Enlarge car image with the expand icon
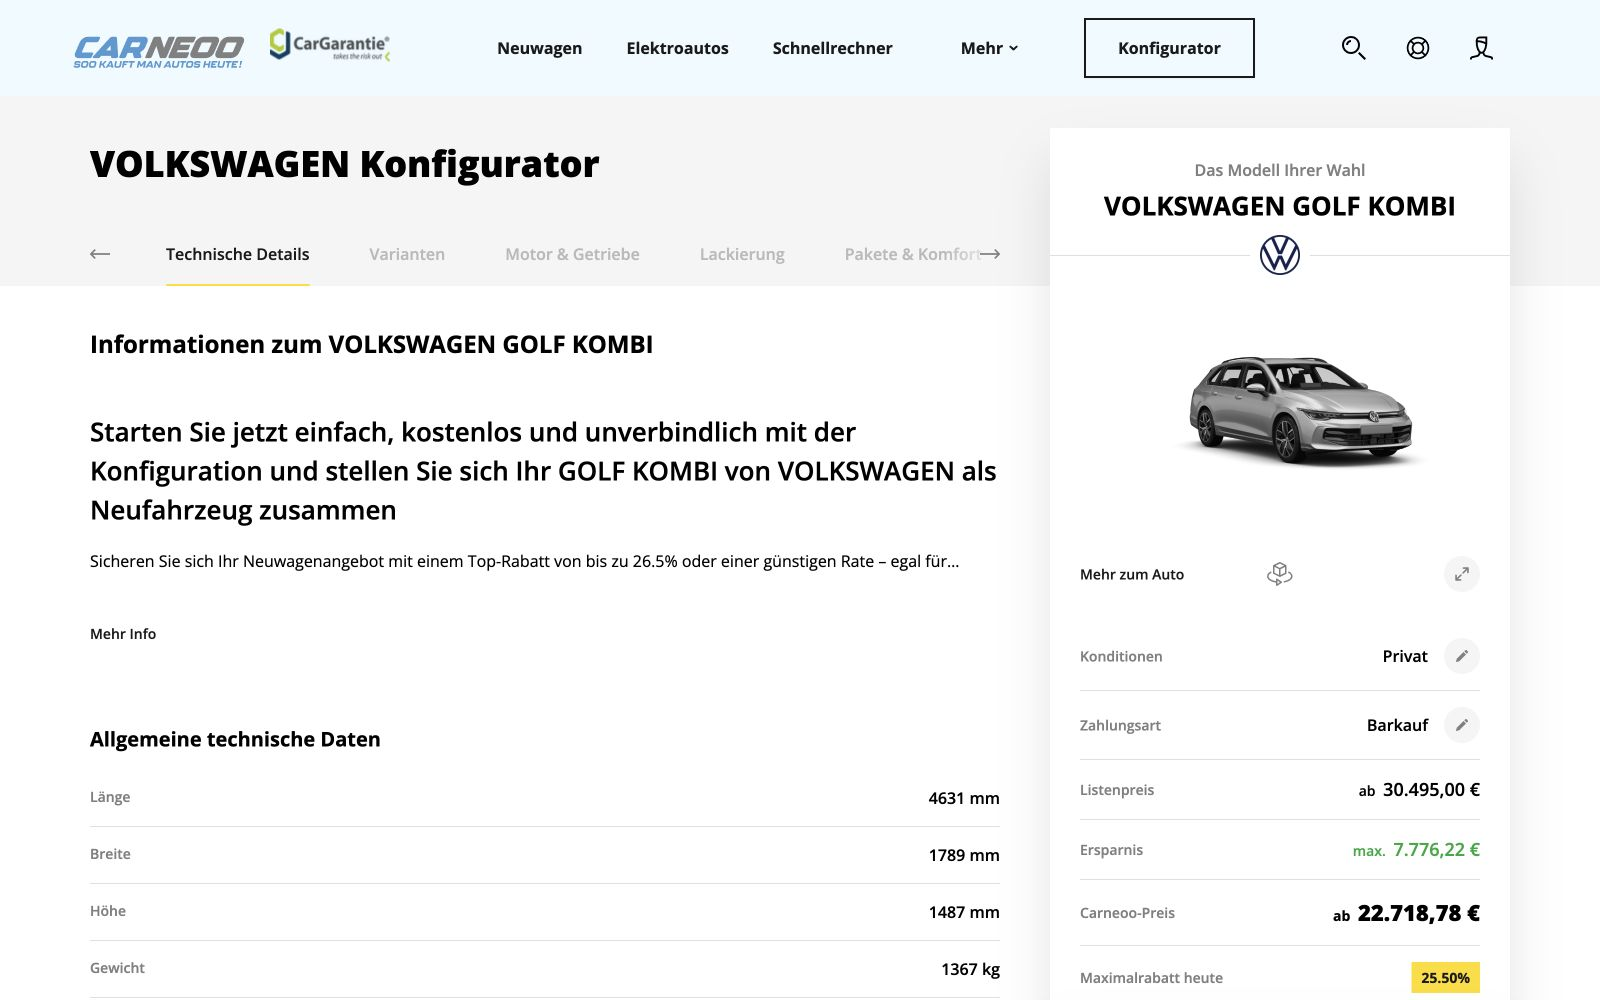Image resolution: width=1600 pixels, height=1000 pixels. point(1461,574)
